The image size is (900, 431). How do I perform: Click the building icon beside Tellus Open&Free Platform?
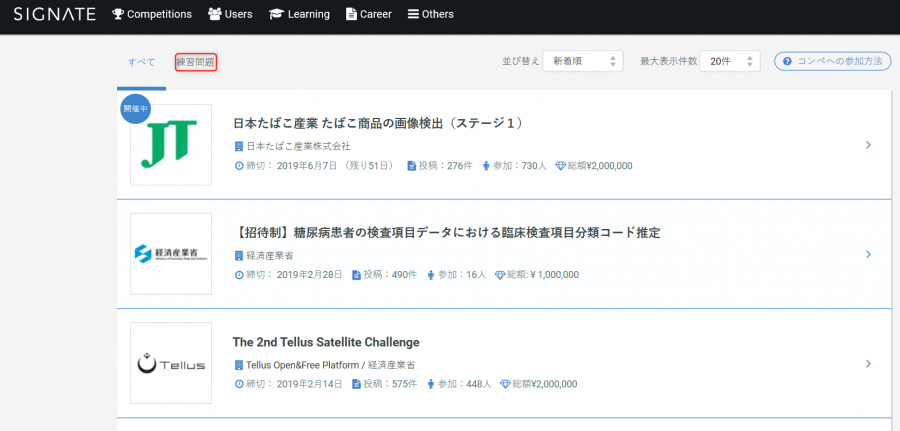coord(239,364)
